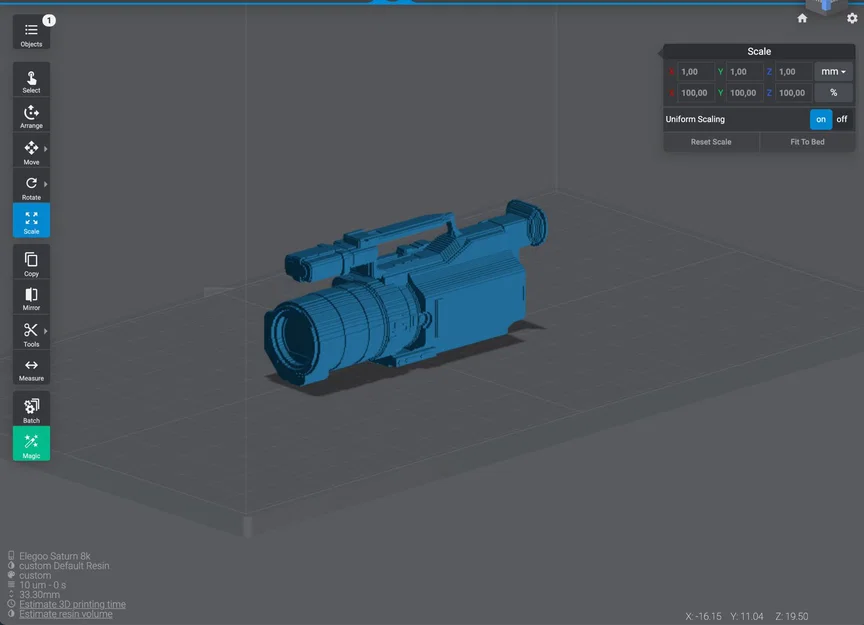This screenshot has height=625, width=864.
Task: Expand Move tool submenu arrow
Action: coord(46,149)
